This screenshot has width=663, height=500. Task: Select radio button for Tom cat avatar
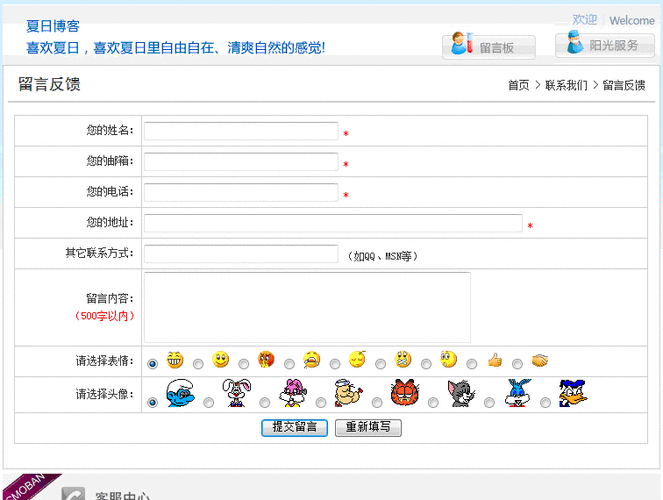tap(433, 402)
